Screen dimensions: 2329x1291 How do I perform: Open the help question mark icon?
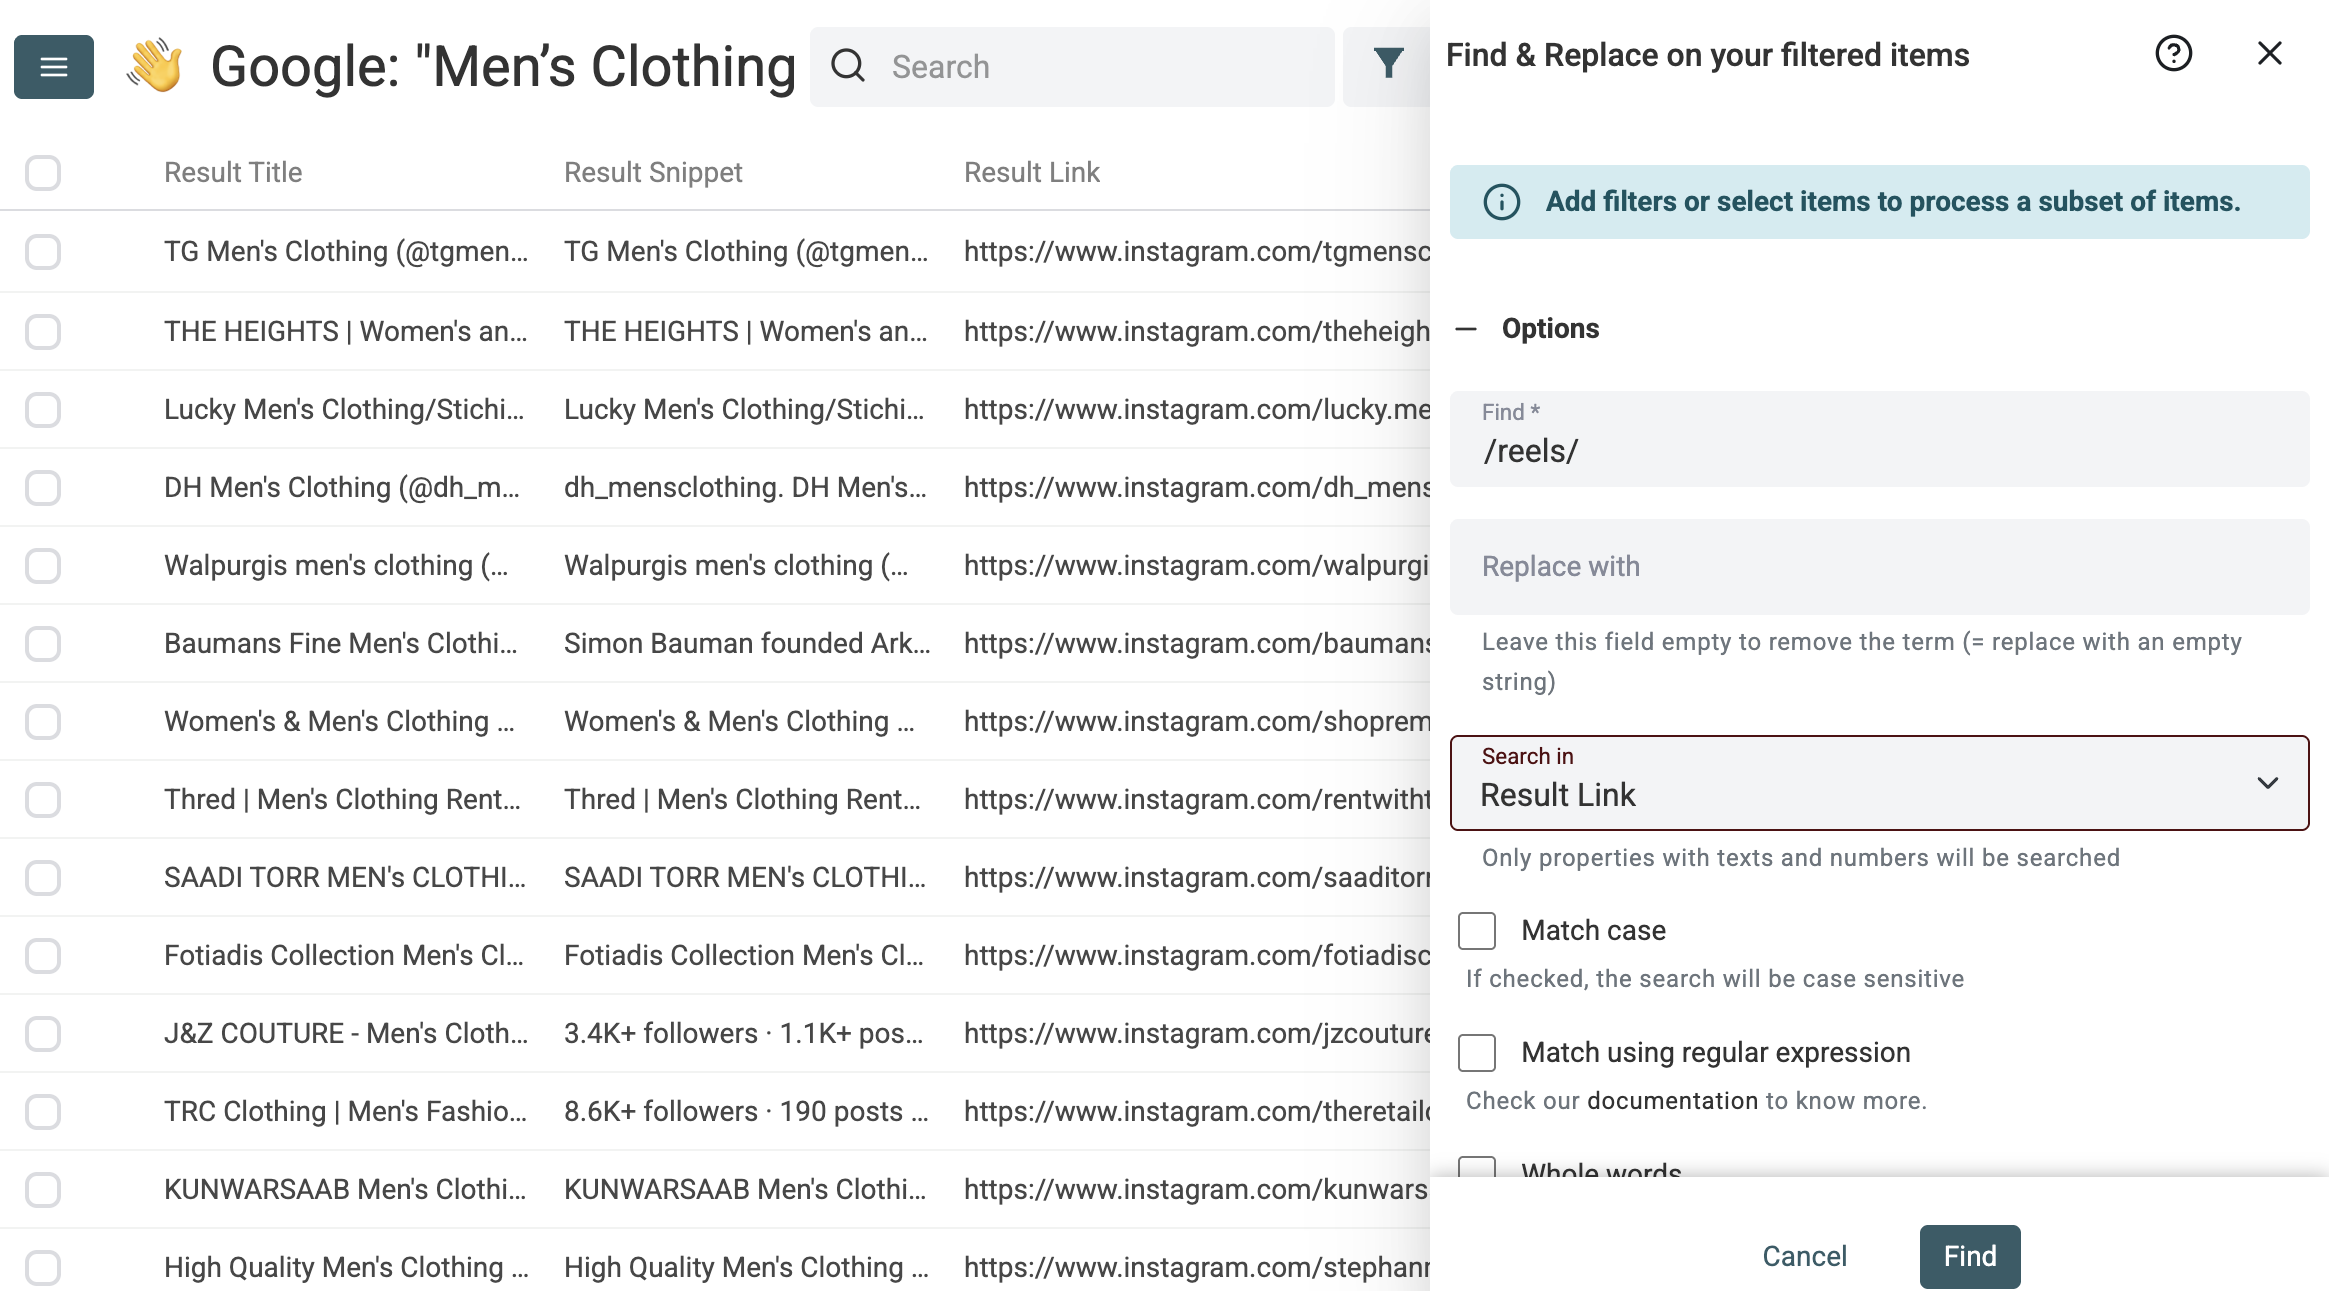pyautogui.click(x=2173, y=54)
